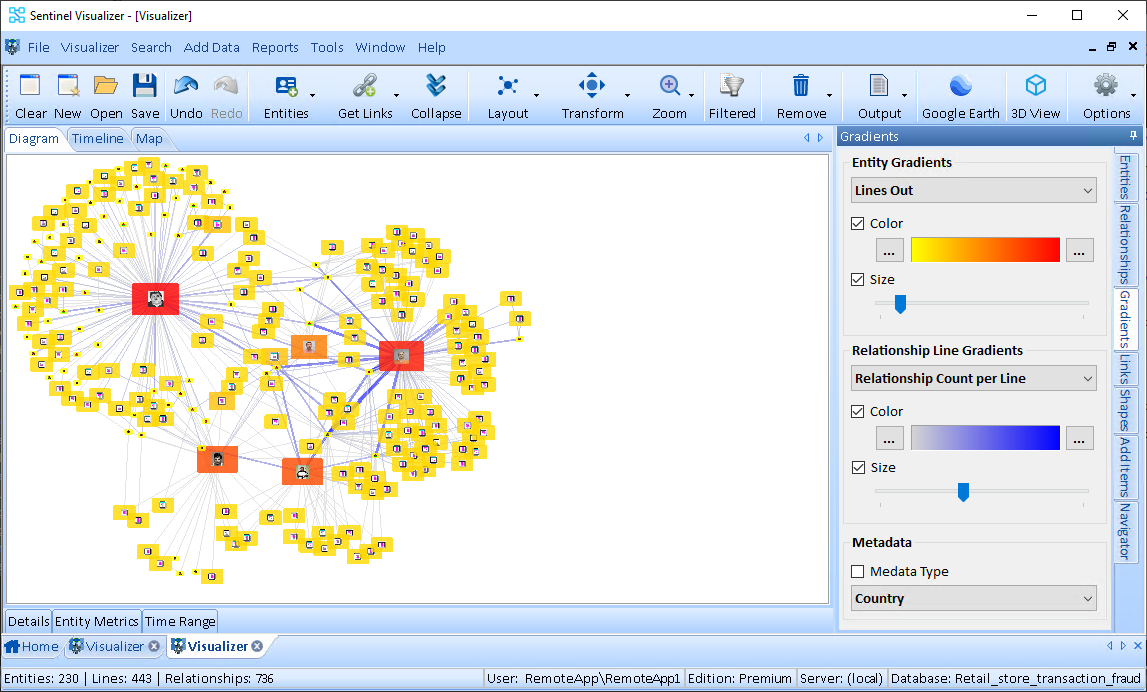The image size is (1147, 692).
Task: Click the Filtered funnel icon
Action: (x=732, y=87)
